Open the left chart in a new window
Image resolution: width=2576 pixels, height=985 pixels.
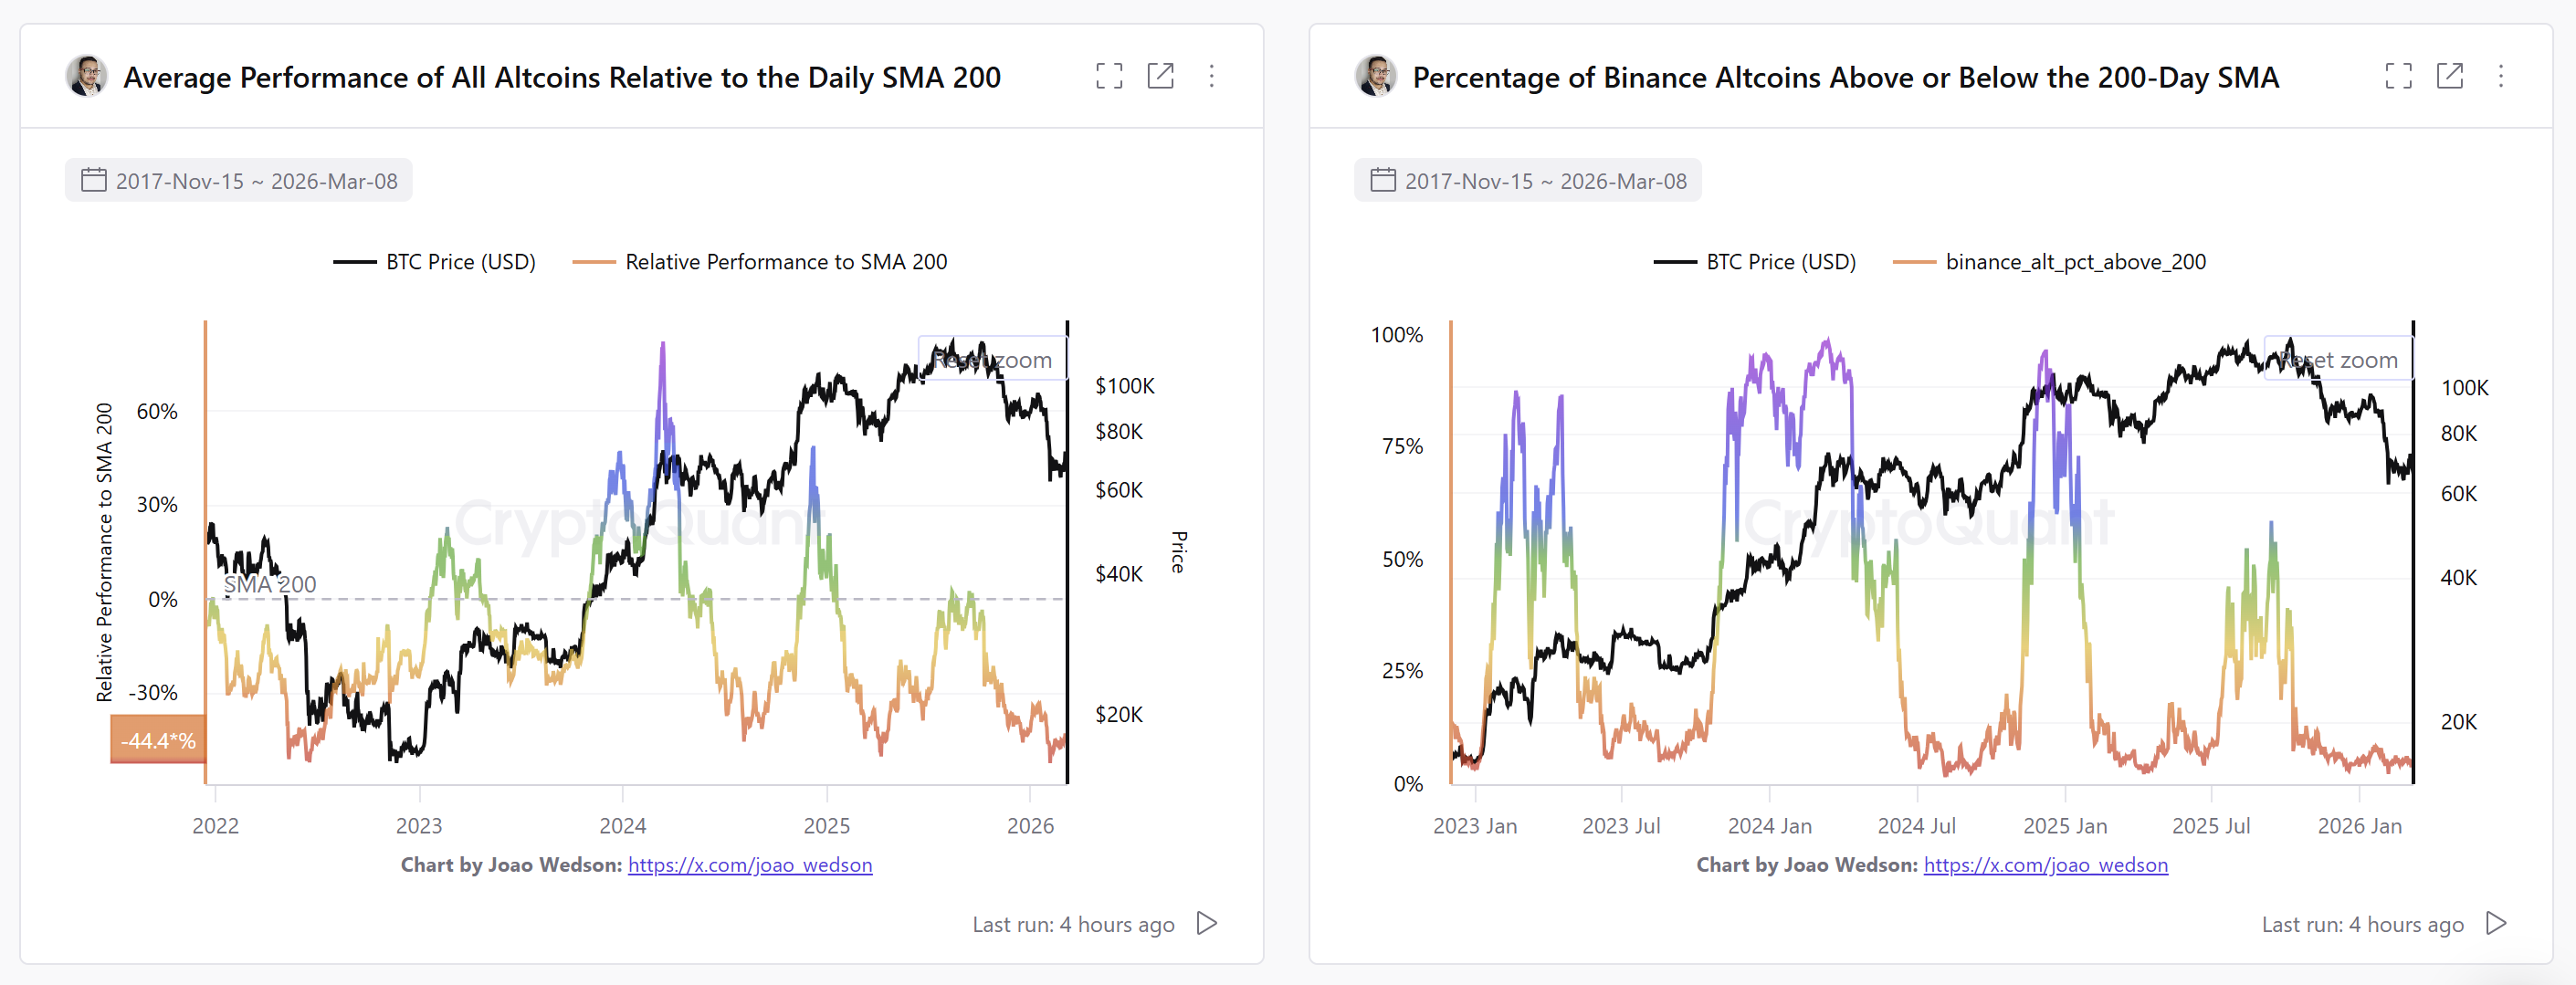coord(1161,76)
